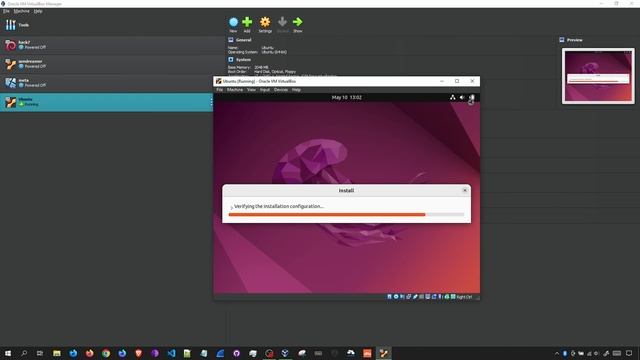Open Input menu in Ubuntu VM window

[x=265, y=90]
